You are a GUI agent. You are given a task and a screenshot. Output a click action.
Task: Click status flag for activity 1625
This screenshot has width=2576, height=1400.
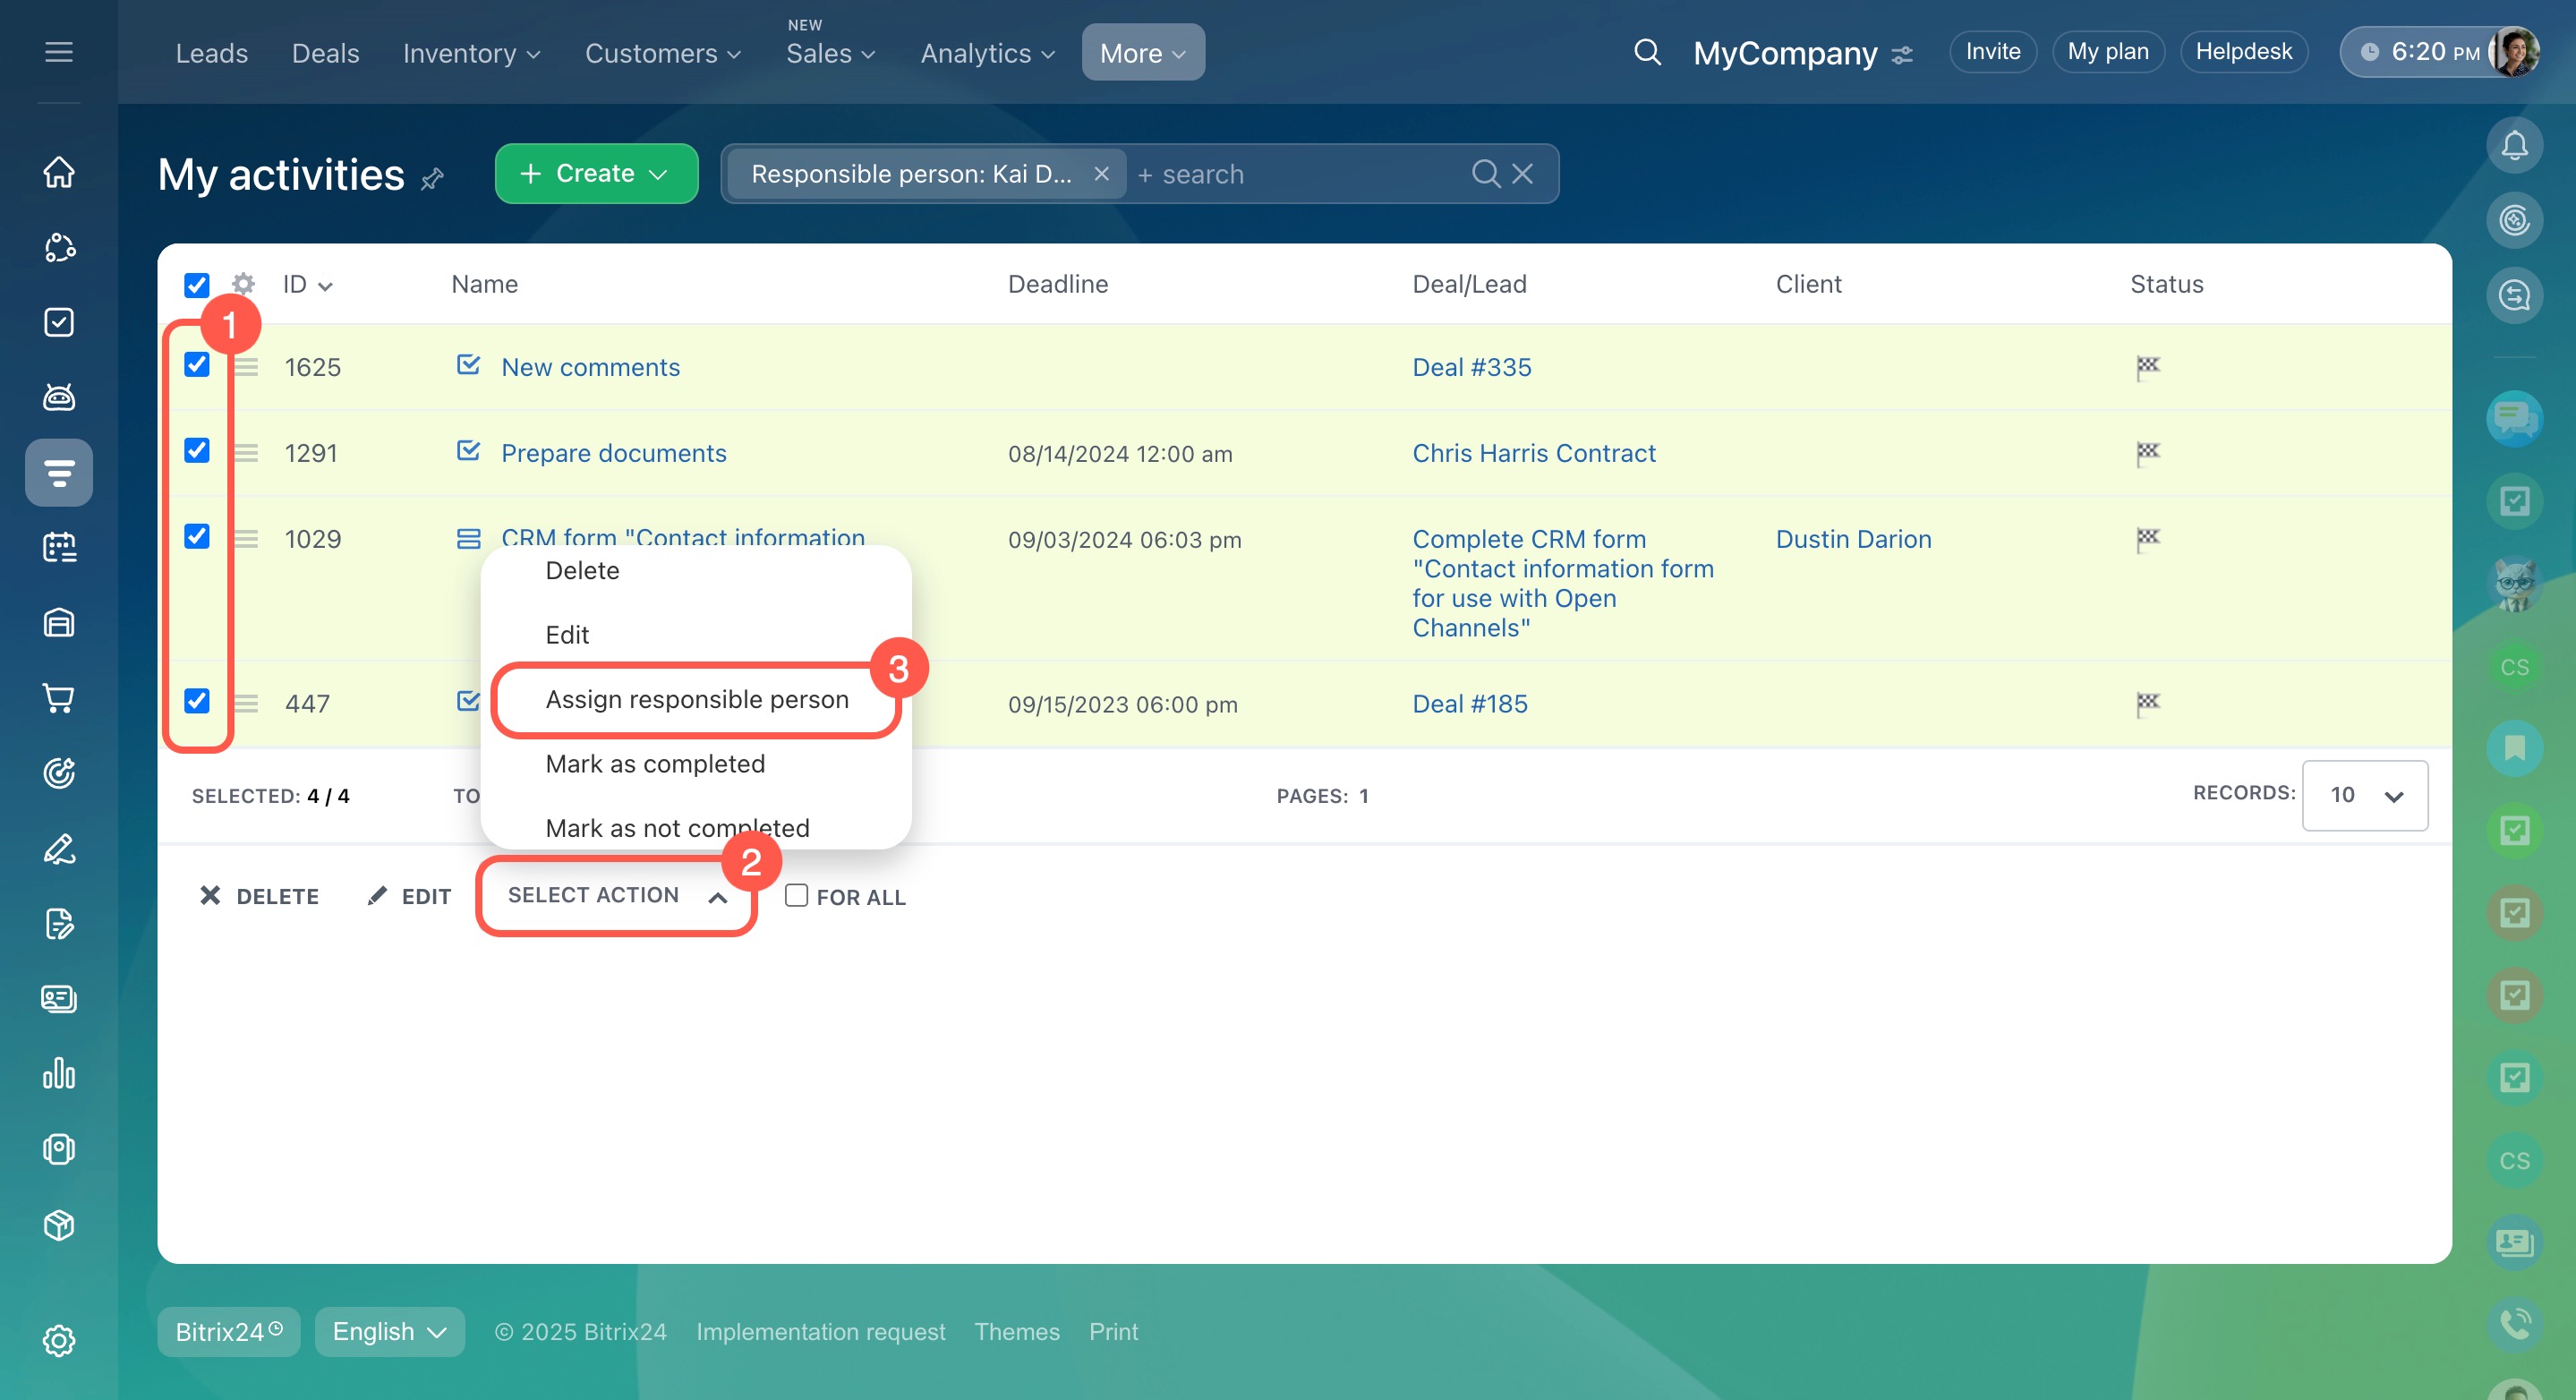point(2147,367)
